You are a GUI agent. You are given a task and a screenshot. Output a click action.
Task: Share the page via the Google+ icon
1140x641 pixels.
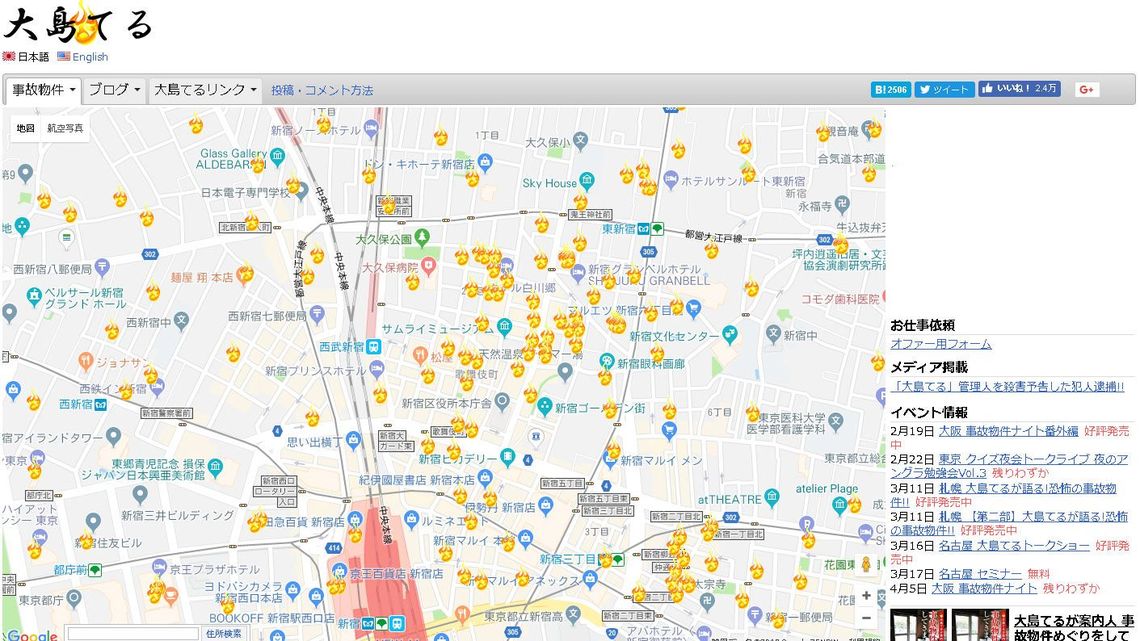(x=1087, y=90)
